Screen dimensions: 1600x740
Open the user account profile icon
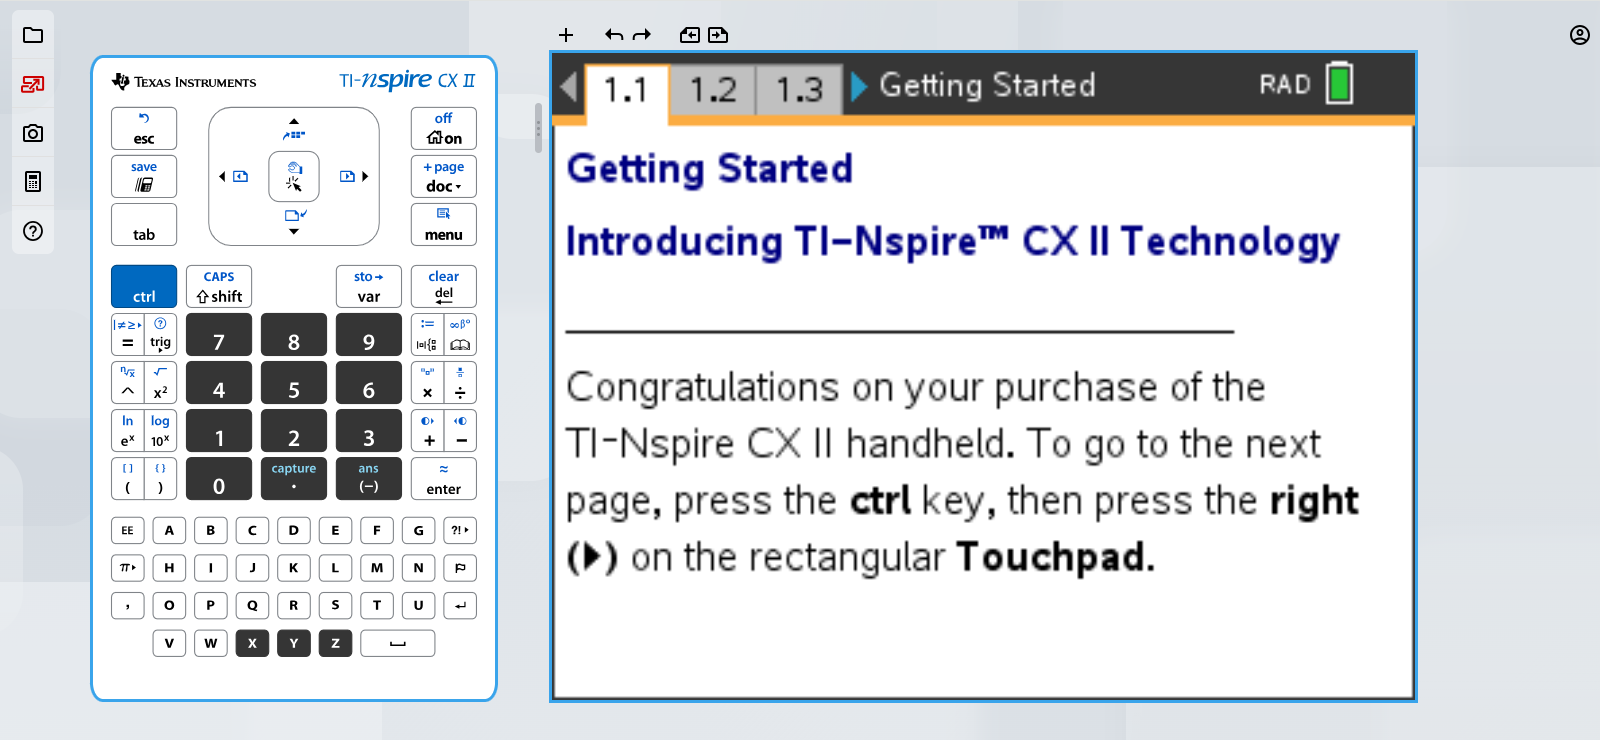click(1579, 35)
